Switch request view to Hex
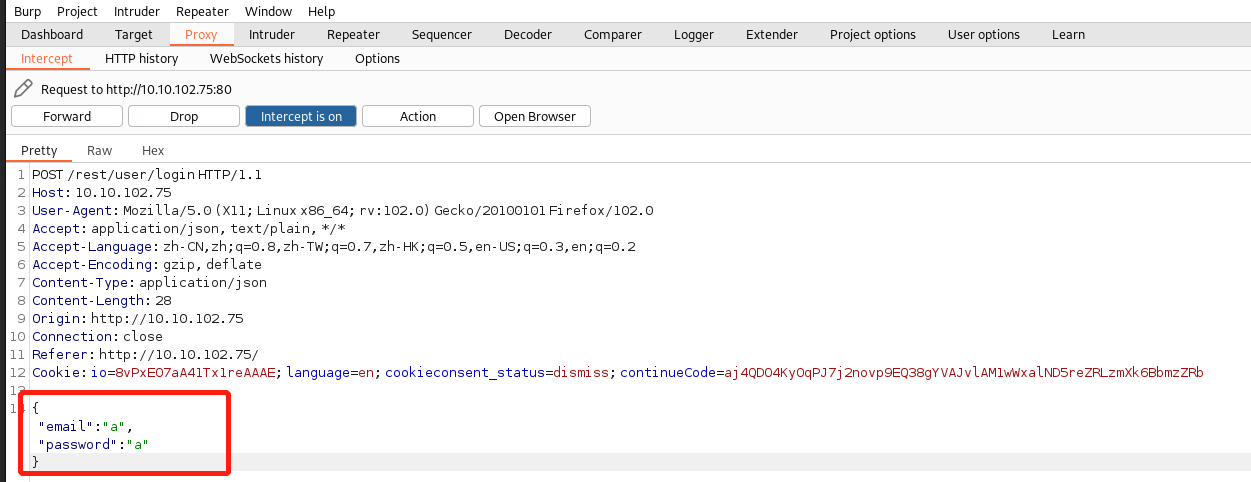The image size is (1251, 482). point(152,150)
